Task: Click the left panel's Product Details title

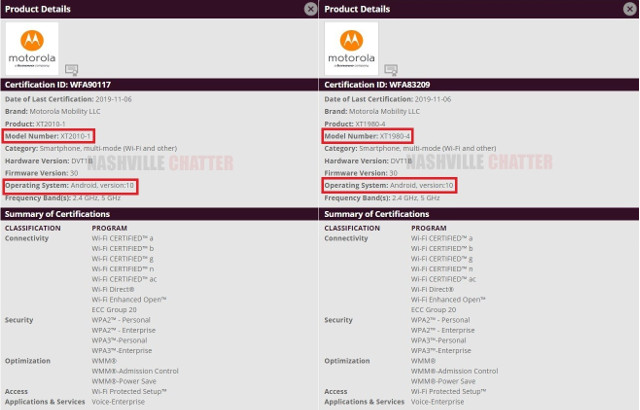Action: point(38,9)
